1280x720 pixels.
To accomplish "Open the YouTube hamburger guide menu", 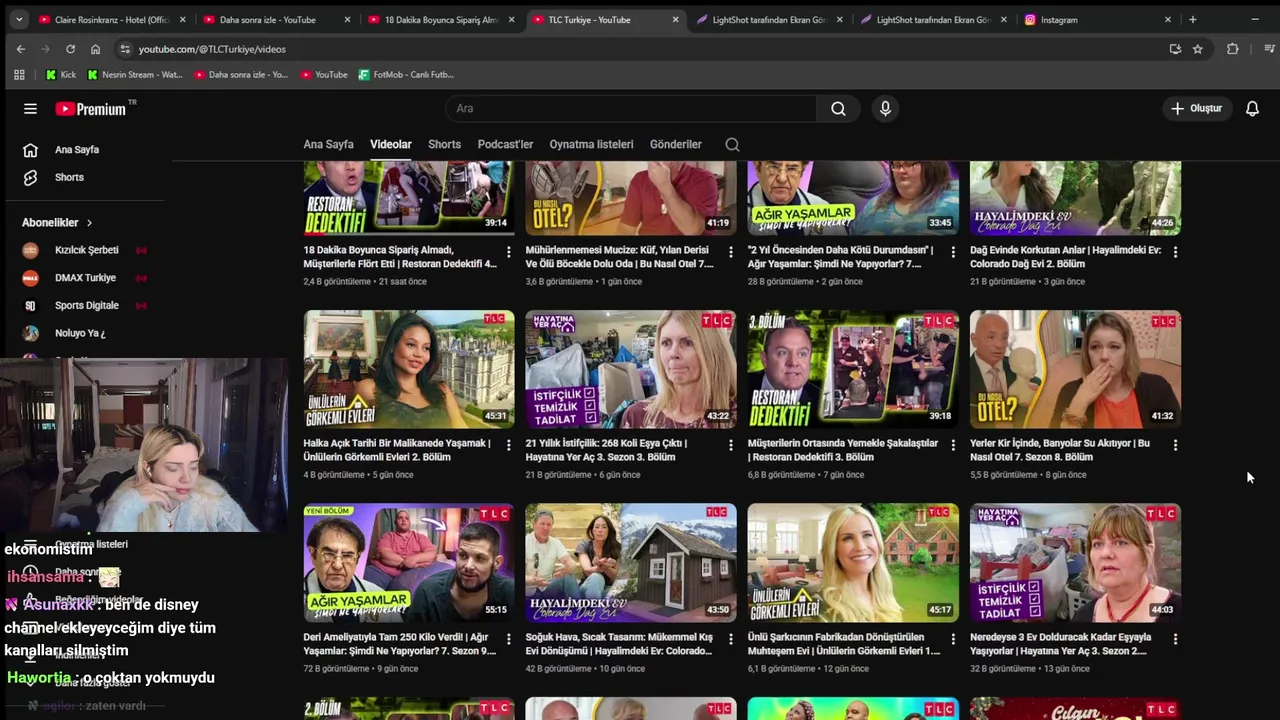I will coord(30,109).
